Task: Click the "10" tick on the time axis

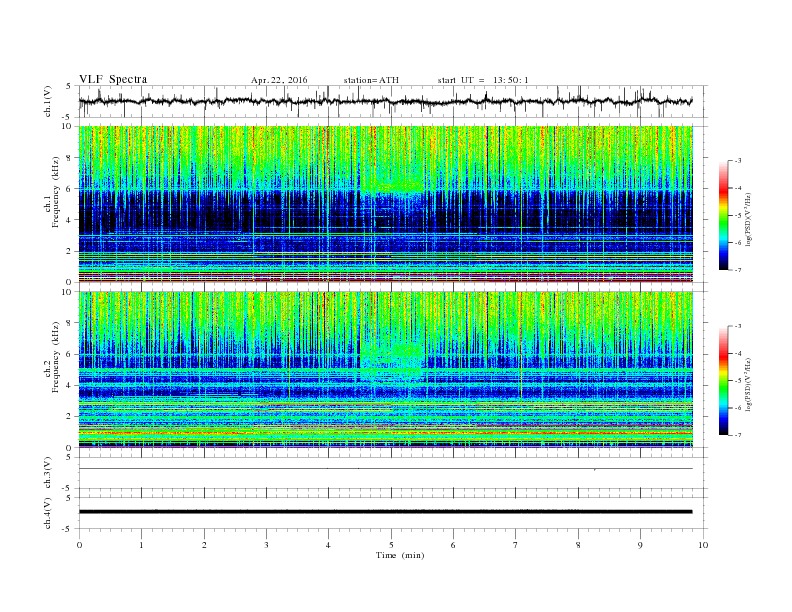Action: tap(703, 545)
